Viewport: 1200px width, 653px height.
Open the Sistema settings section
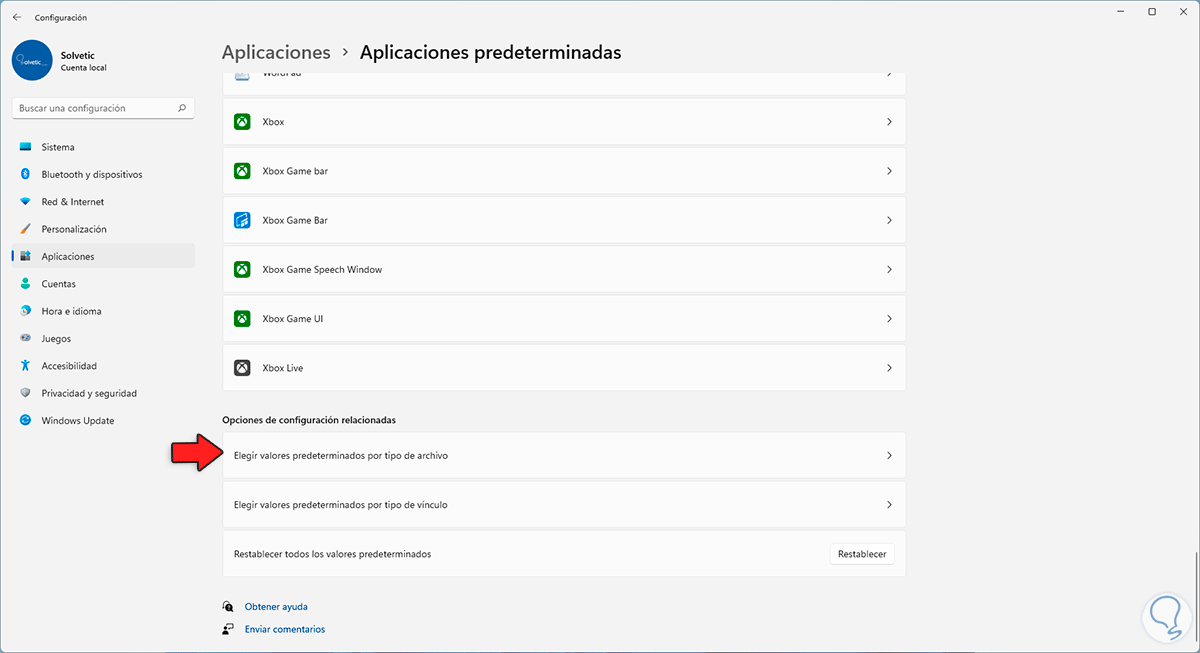pos(58,147)
